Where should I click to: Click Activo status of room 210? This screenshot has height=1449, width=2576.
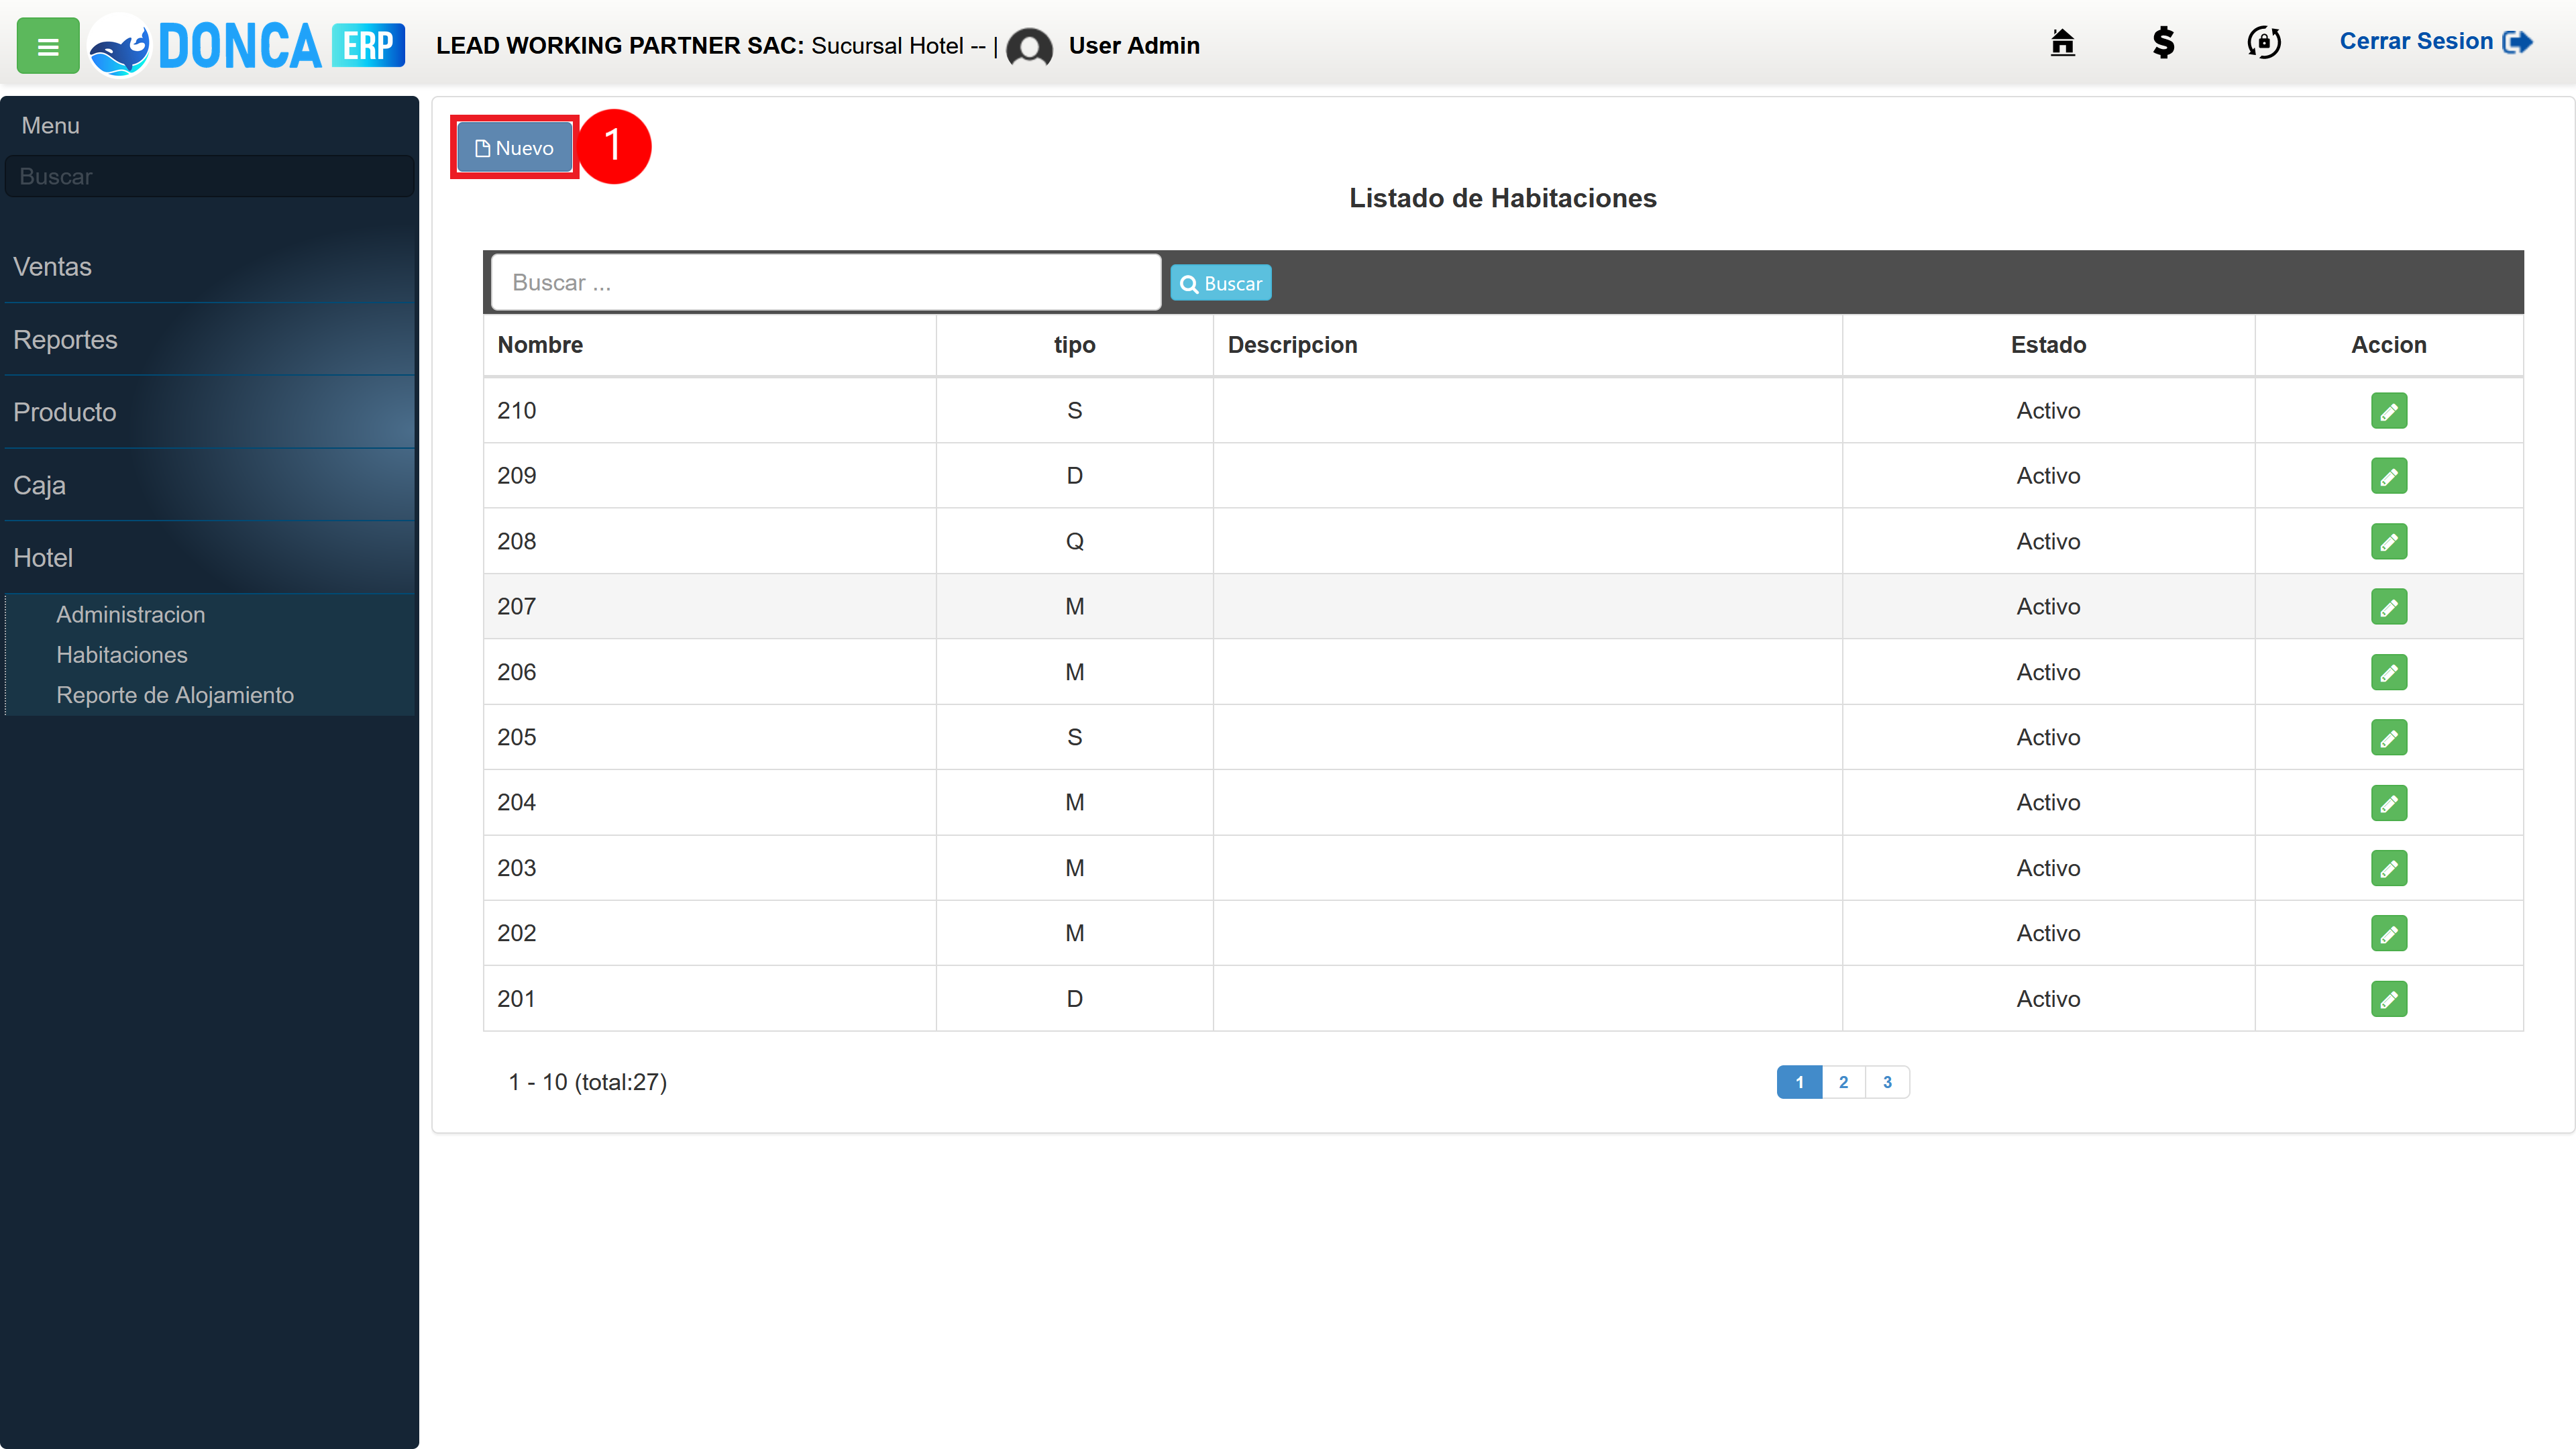coord(2048,411)
